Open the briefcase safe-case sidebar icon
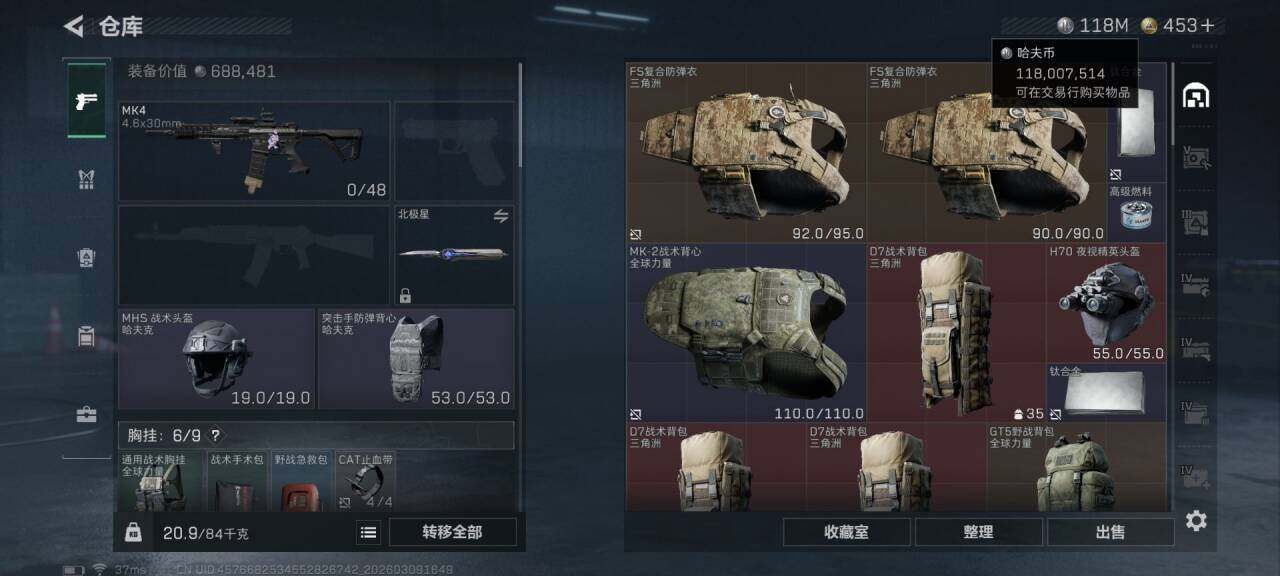This screenshot has width=1280, height=576. [87, 414]
